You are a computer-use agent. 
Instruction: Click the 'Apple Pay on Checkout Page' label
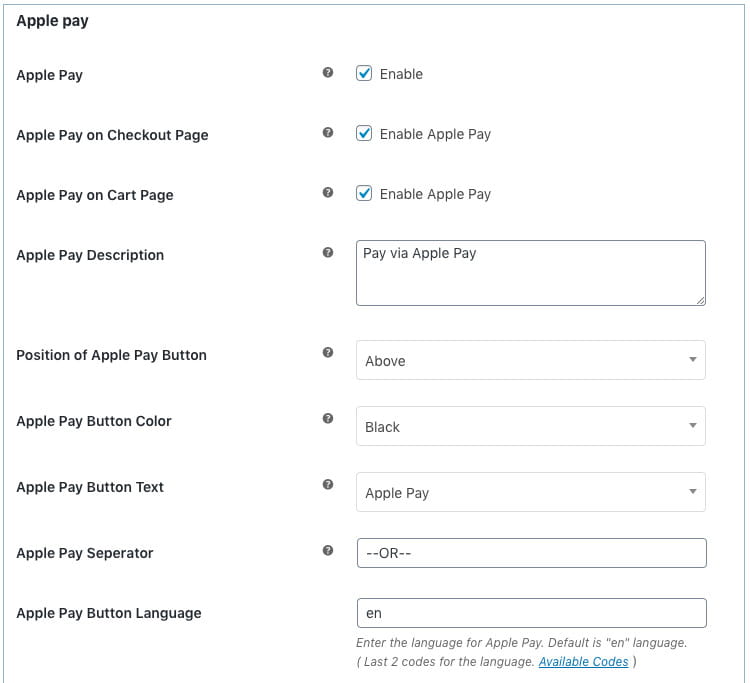112,135
